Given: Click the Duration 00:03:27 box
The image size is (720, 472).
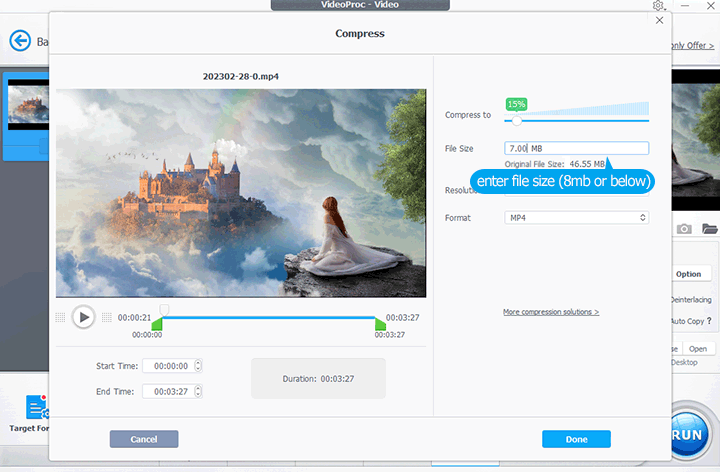Looking at the screenshot, I should 318,378.
